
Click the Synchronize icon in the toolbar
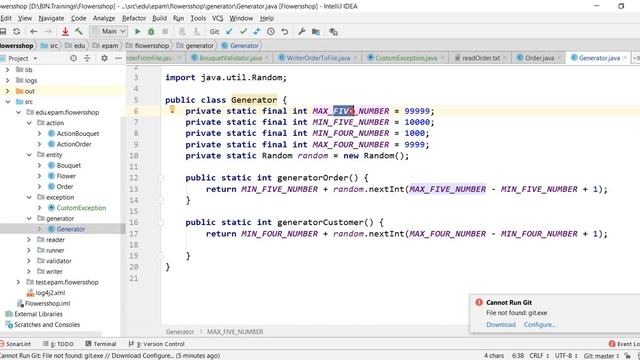[16, 31]
